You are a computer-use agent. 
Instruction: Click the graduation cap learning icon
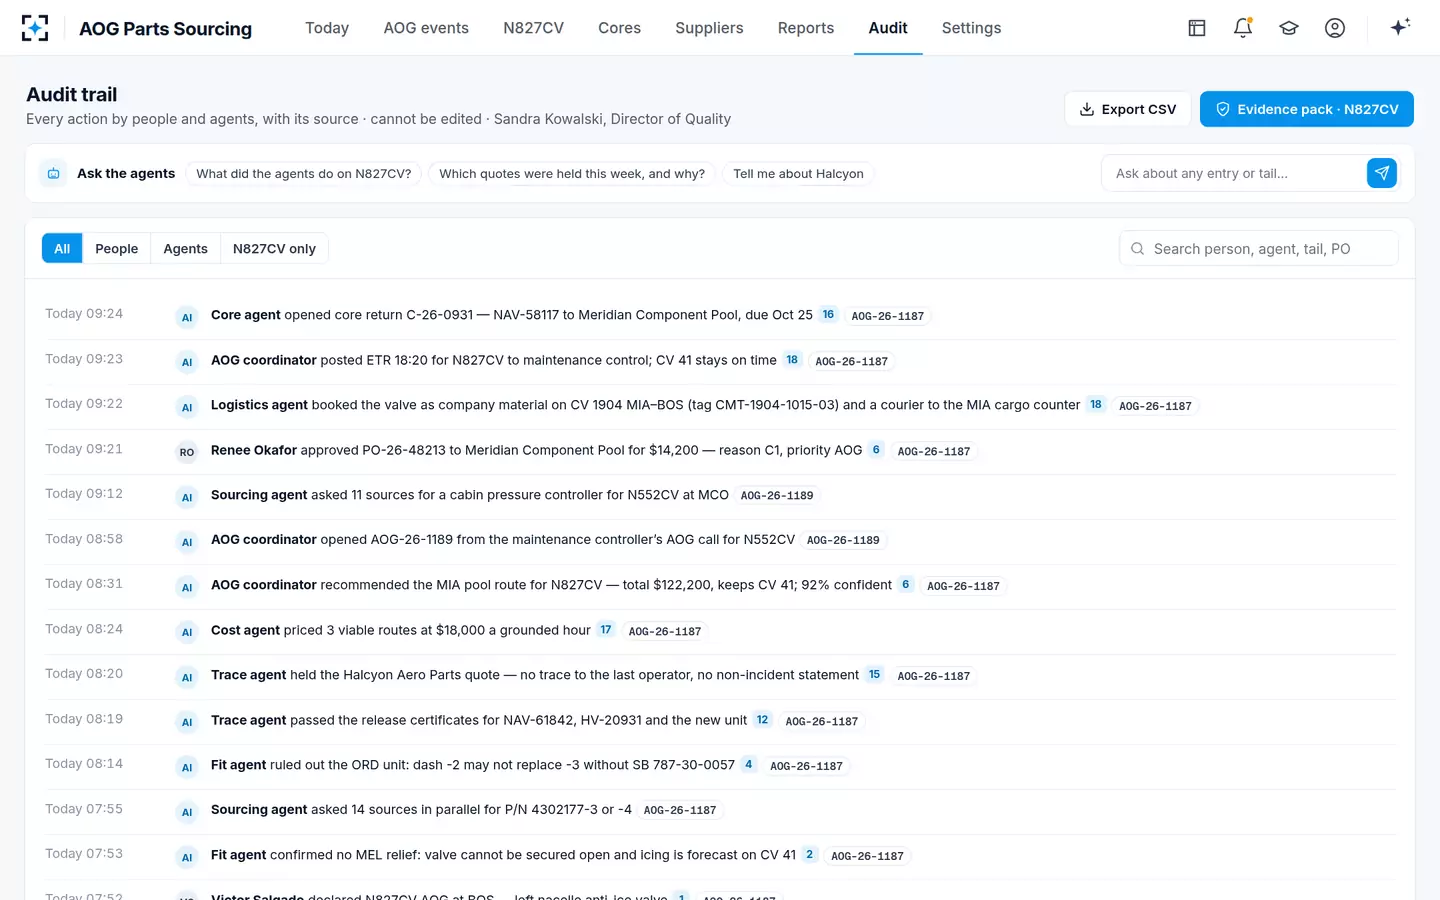(x=1289, y=28)
